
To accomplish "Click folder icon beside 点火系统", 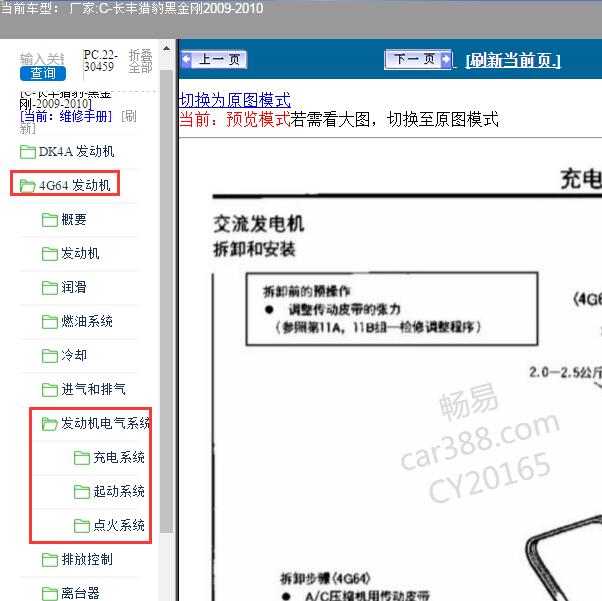I will [81, 526].
